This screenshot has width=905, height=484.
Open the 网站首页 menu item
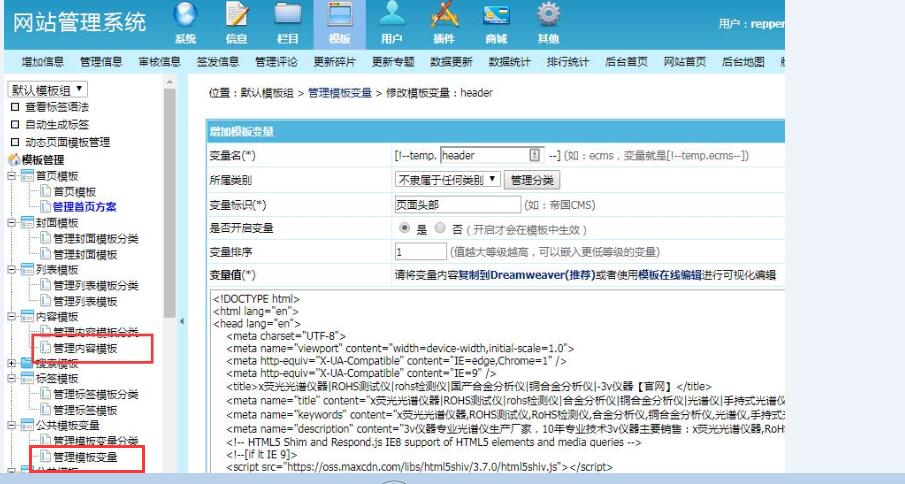(x=685, y=62)
